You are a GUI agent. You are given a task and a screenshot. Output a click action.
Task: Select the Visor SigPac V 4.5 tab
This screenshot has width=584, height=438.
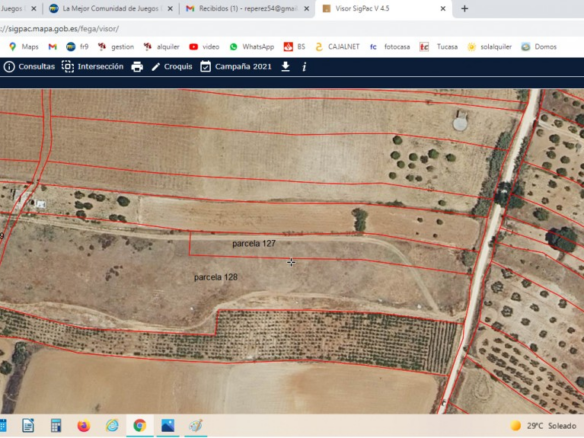pos(384,9)
